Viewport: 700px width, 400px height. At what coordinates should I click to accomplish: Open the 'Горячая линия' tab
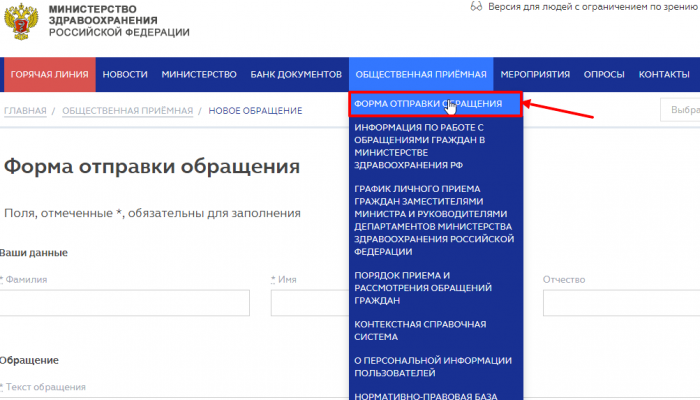[49, 75]
